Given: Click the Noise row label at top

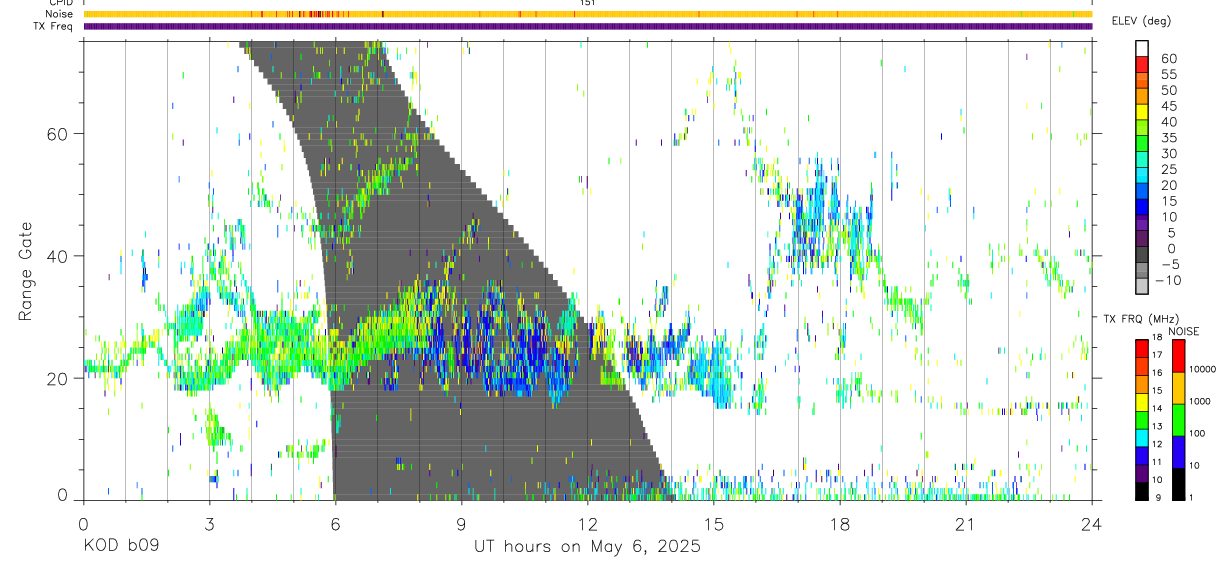Looking at the screenshot, I should (x=60, y=14).
